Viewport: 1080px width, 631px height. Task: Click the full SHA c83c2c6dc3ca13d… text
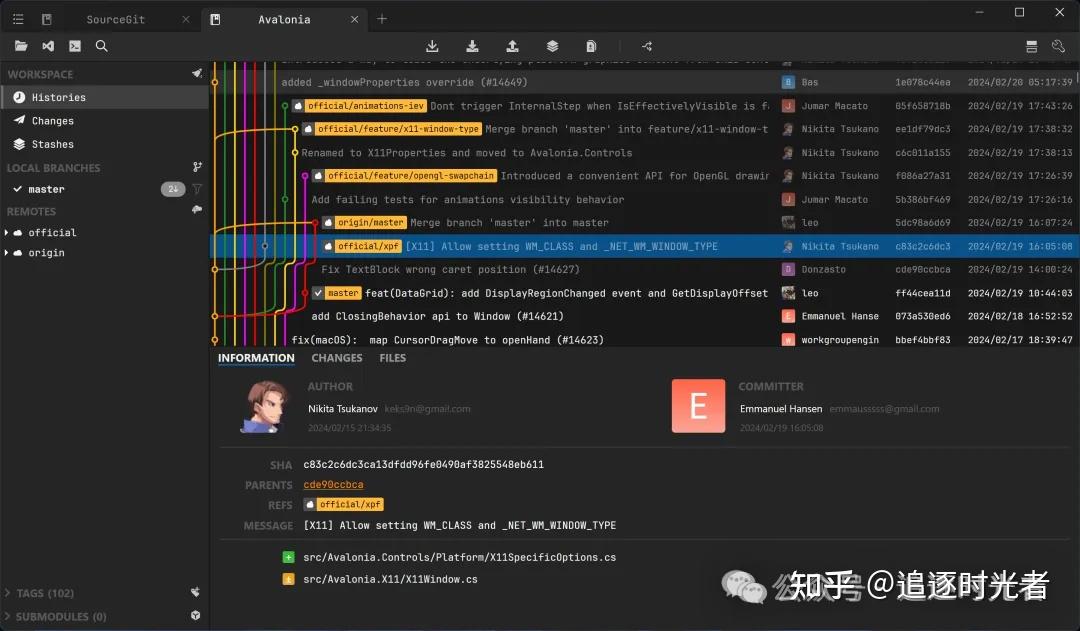click(x=424, y=464)
